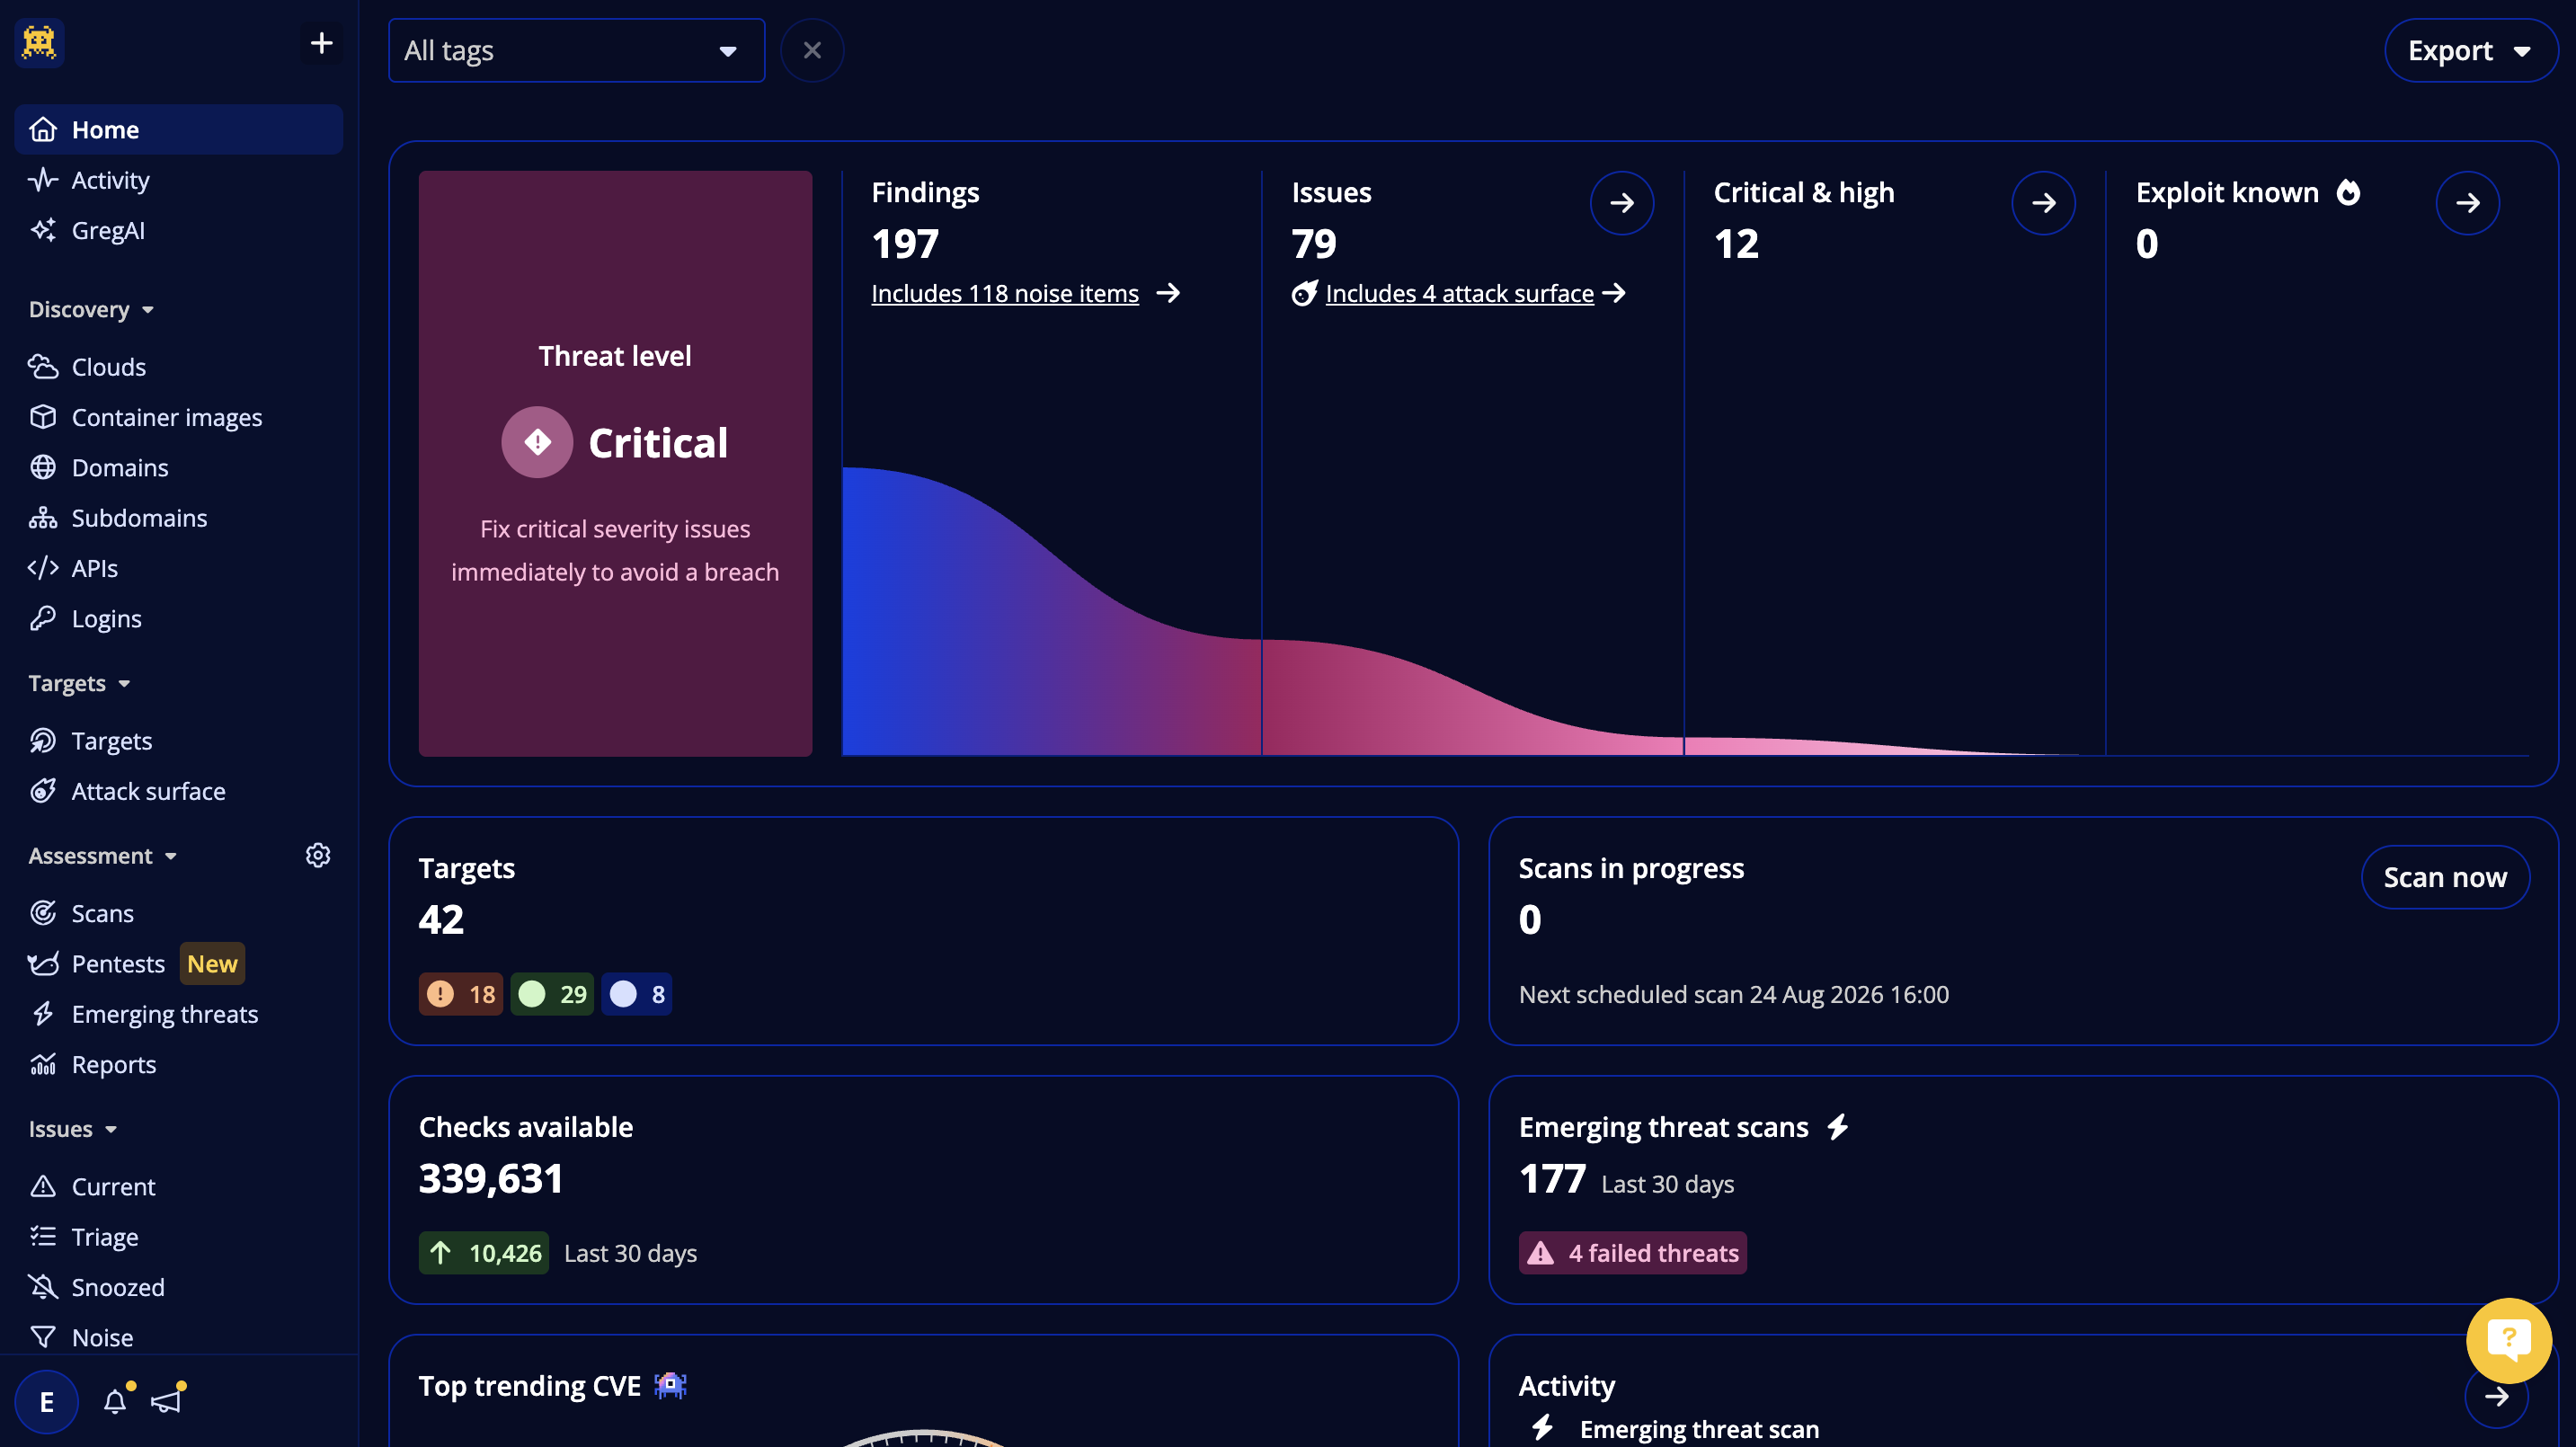Click the 29 targets green badge
The width and height of the screenshot is (2576, 1447).
pyautogui.click(x=552, y=994)
